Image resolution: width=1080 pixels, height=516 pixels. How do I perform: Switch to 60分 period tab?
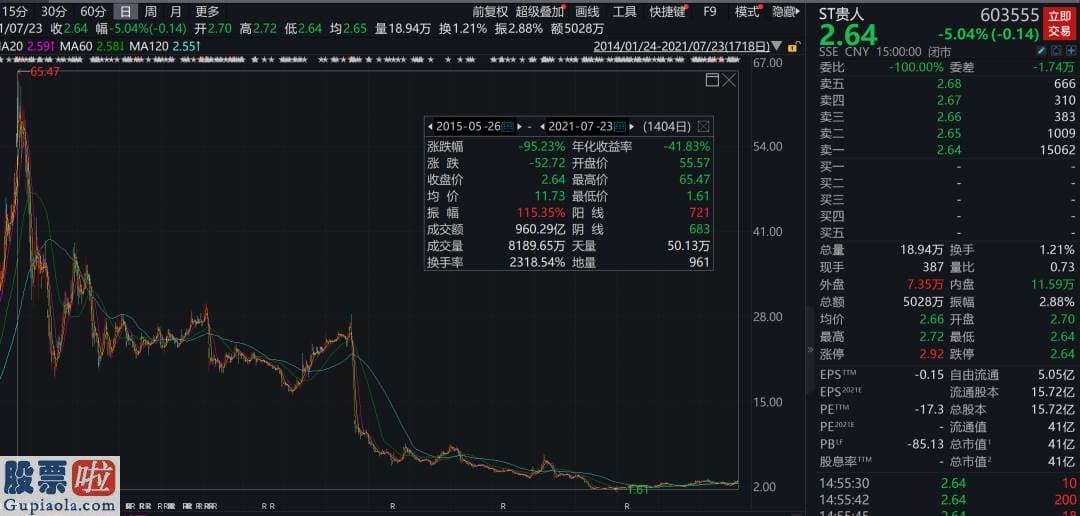[94, 11]
